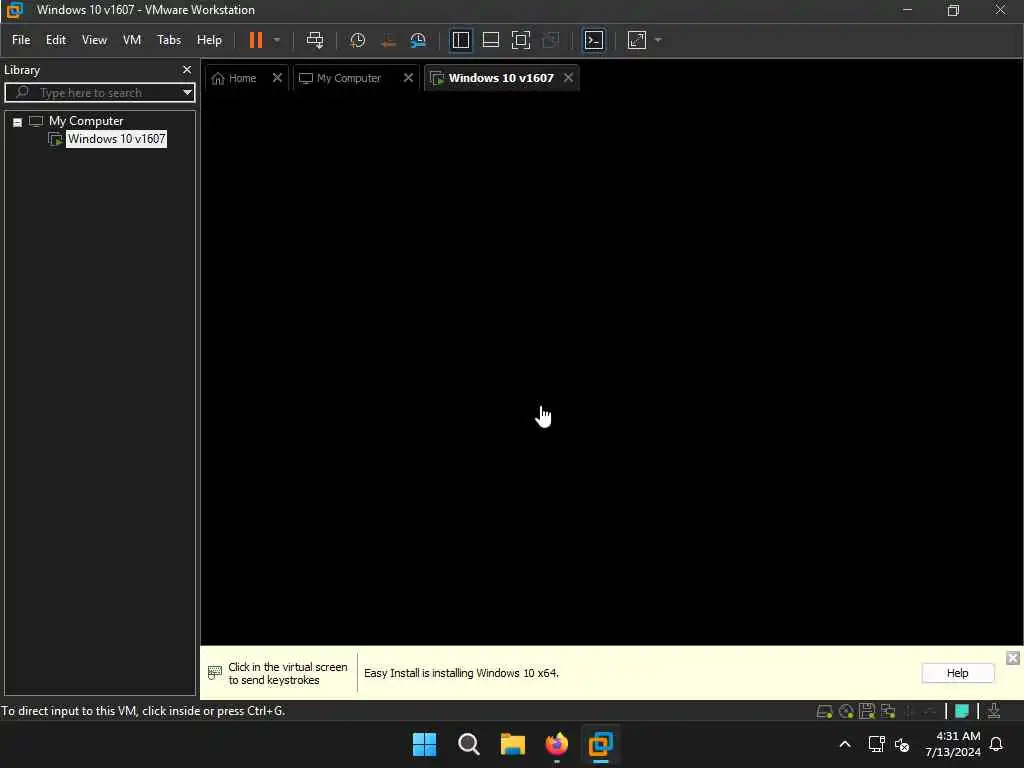
Task: Open the View menu
Action: point(94,40)
